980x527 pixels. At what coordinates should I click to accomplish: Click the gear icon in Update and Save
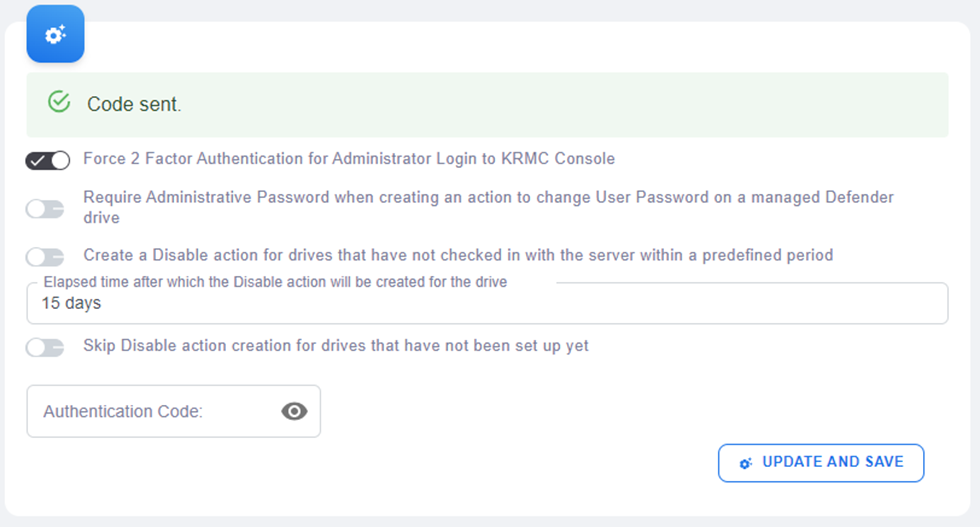[x=745, y=463]
